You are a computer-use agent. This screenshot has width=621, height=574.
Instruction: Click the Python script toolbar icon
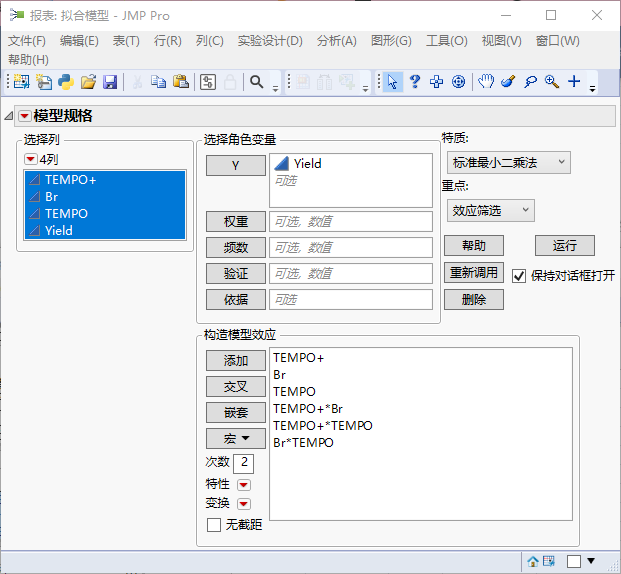(x=66, y=82)
